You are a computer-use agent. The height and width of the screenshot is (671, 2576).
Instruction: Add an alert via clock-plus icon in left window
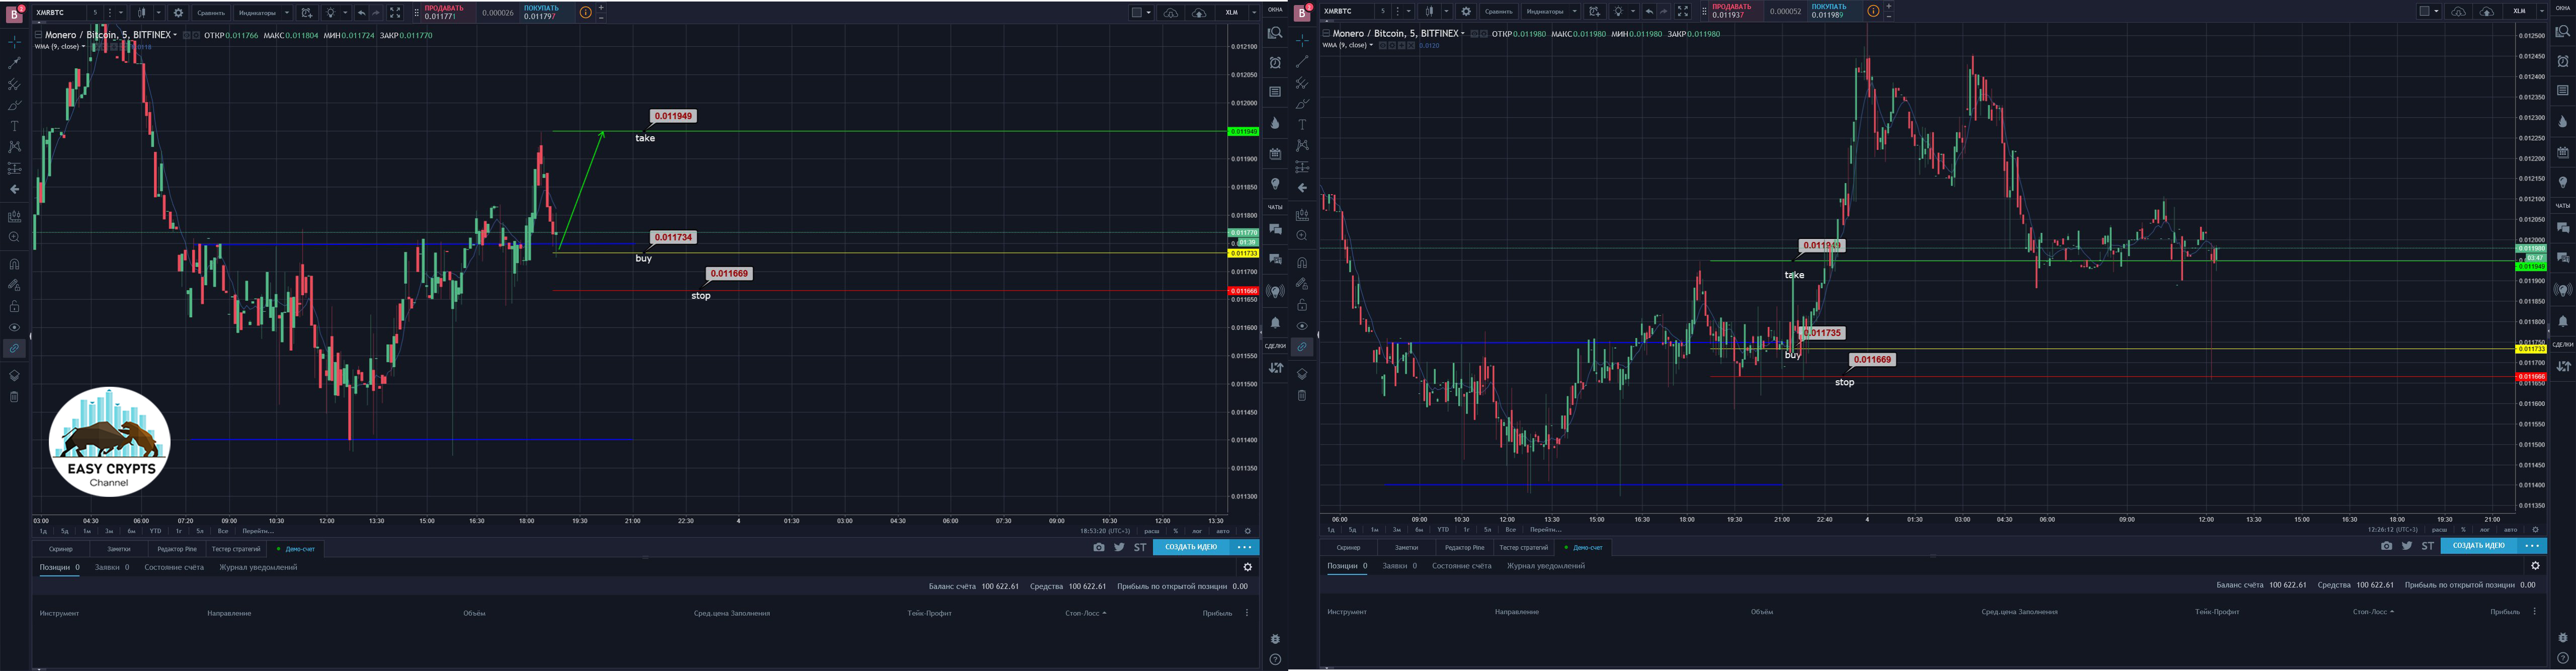[307, 13]
